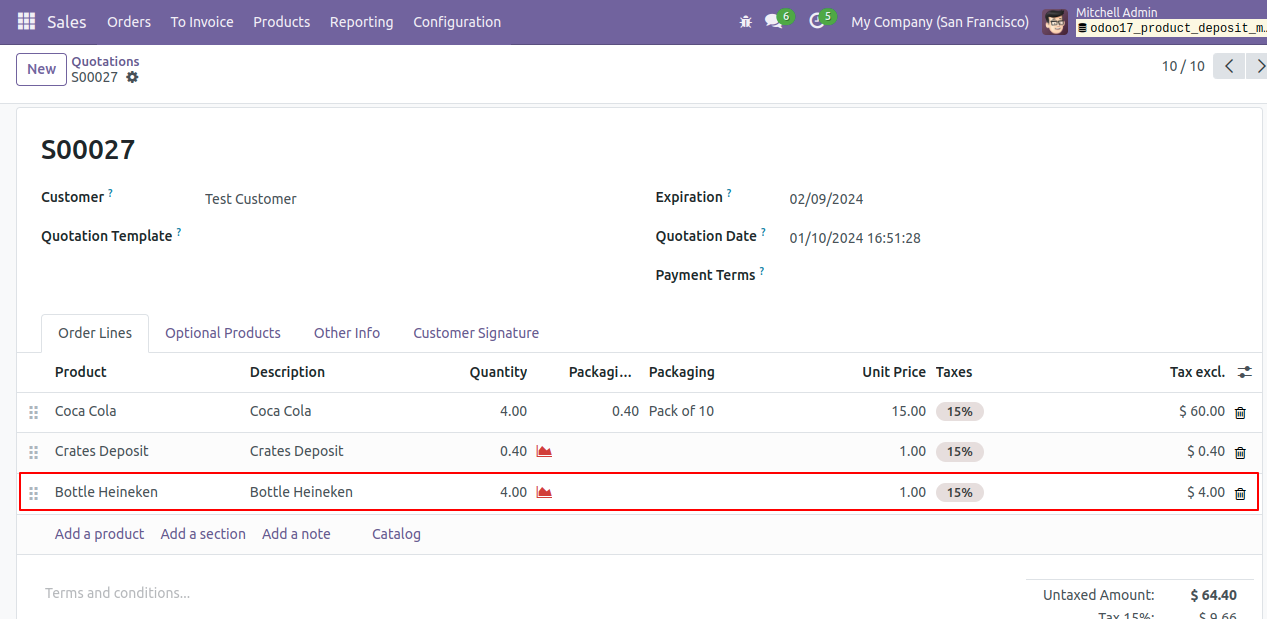
Task: Open the To Invoice menu
Action: (202, 21)
